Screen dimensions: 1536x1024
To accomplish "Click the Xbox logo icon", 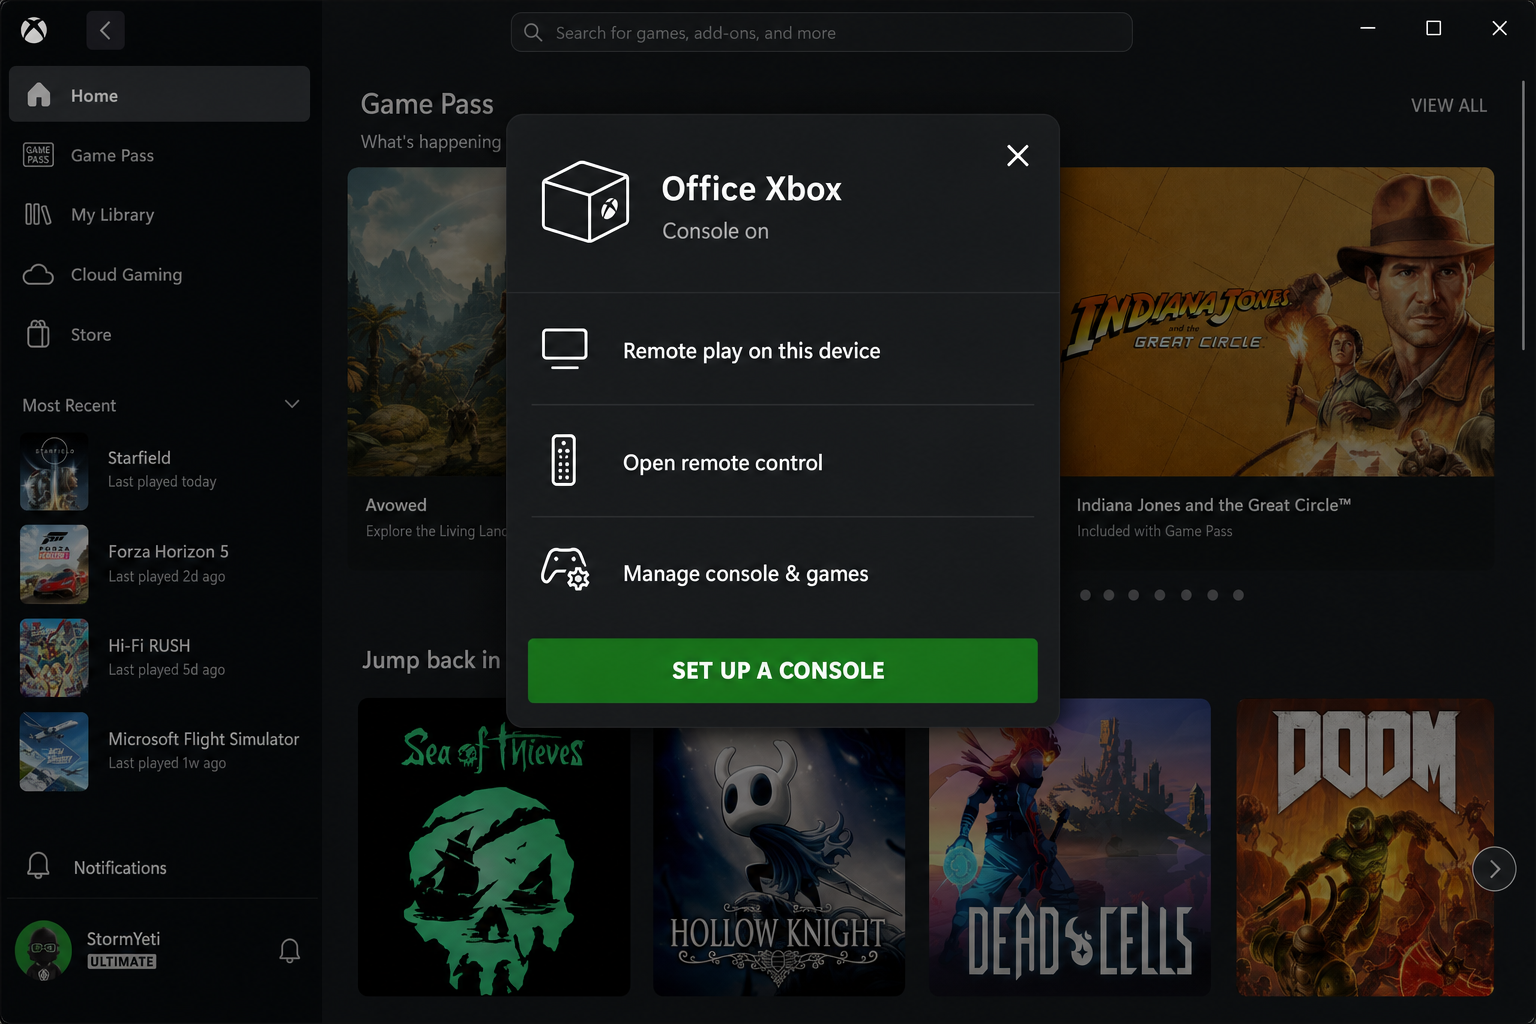I will tap(34, 31).
